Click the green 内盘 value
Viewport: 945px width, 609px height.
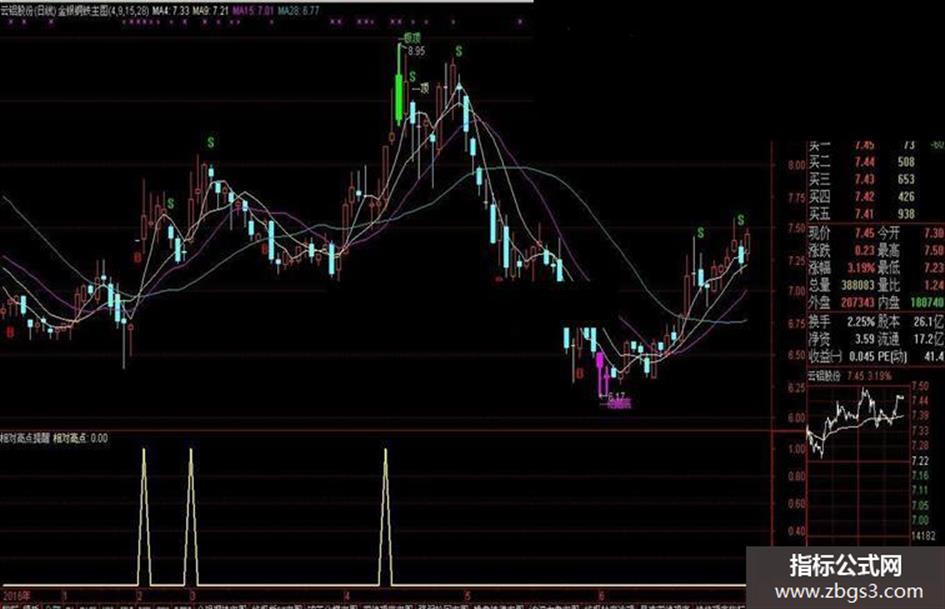(x=928, y=301)
